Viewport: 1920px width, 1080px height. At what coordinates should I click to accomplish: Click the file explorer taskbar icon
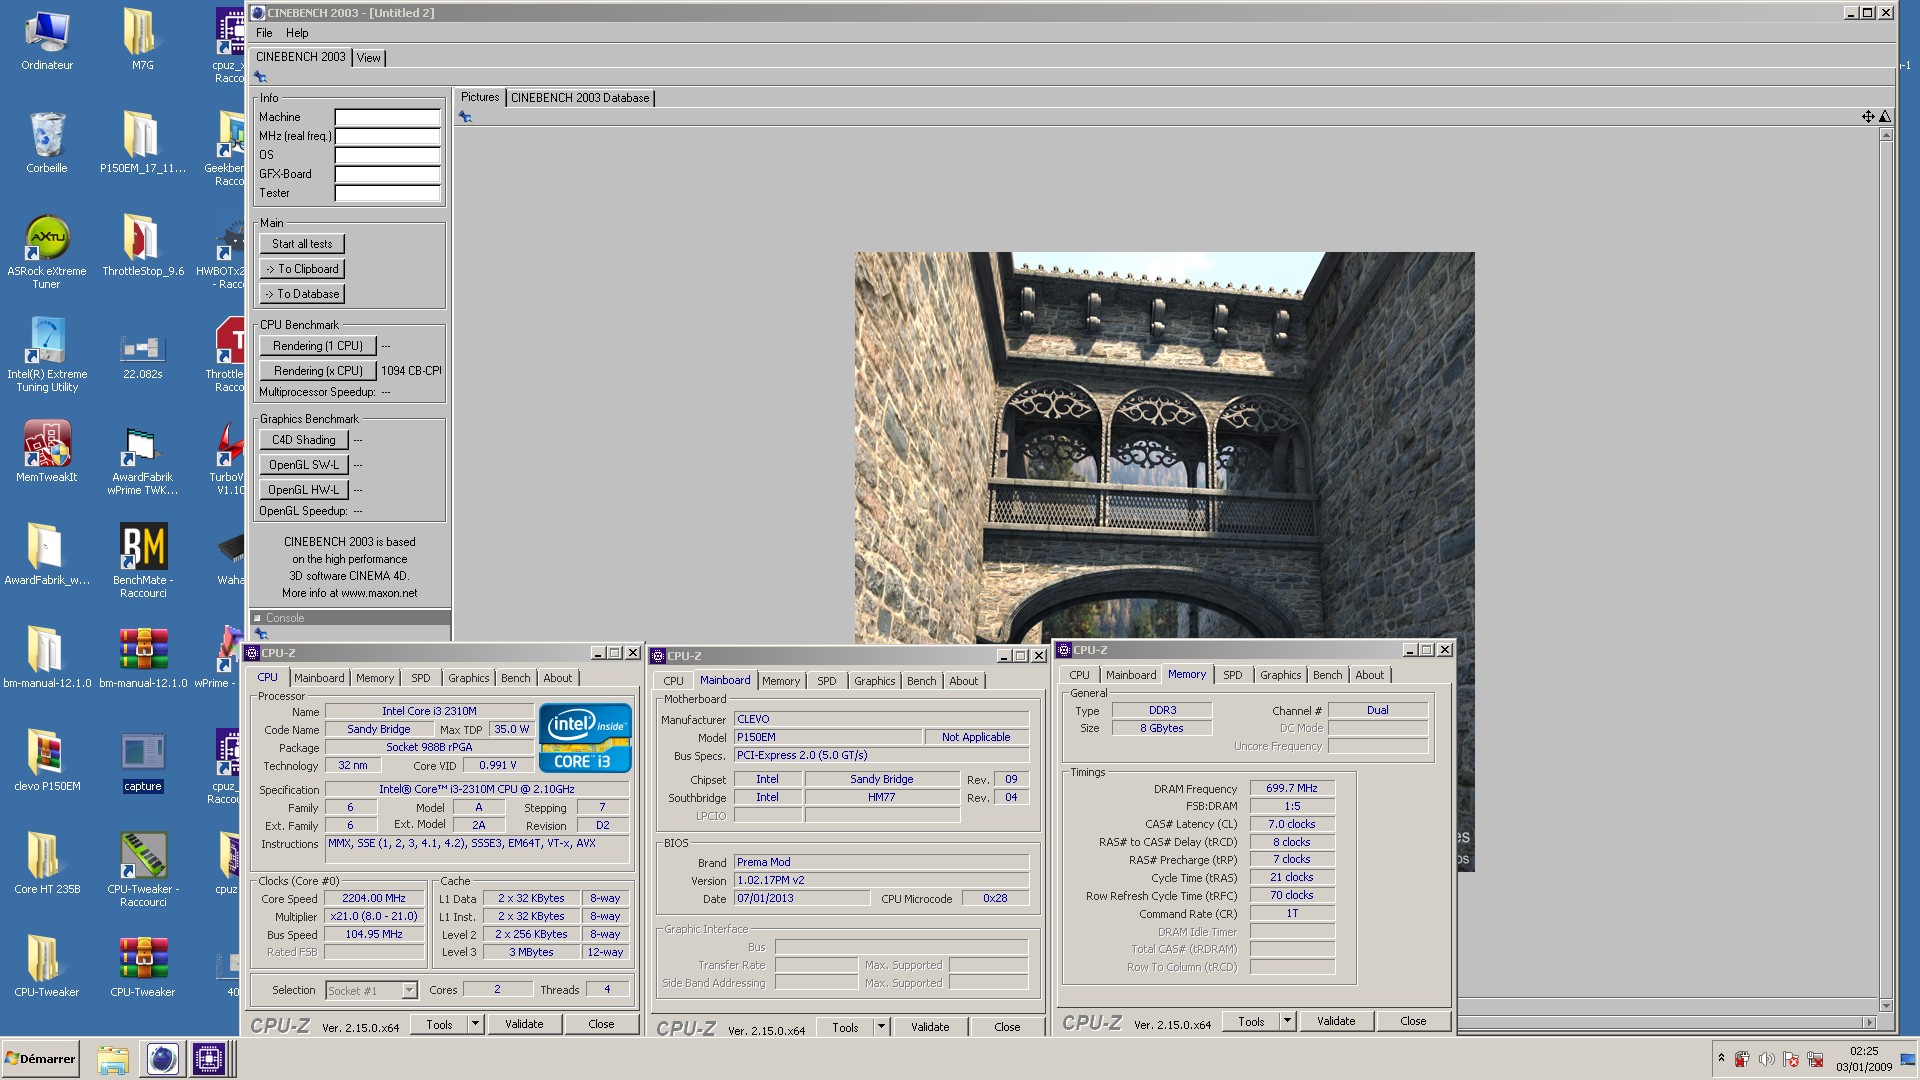click(x=112, y=1059)
